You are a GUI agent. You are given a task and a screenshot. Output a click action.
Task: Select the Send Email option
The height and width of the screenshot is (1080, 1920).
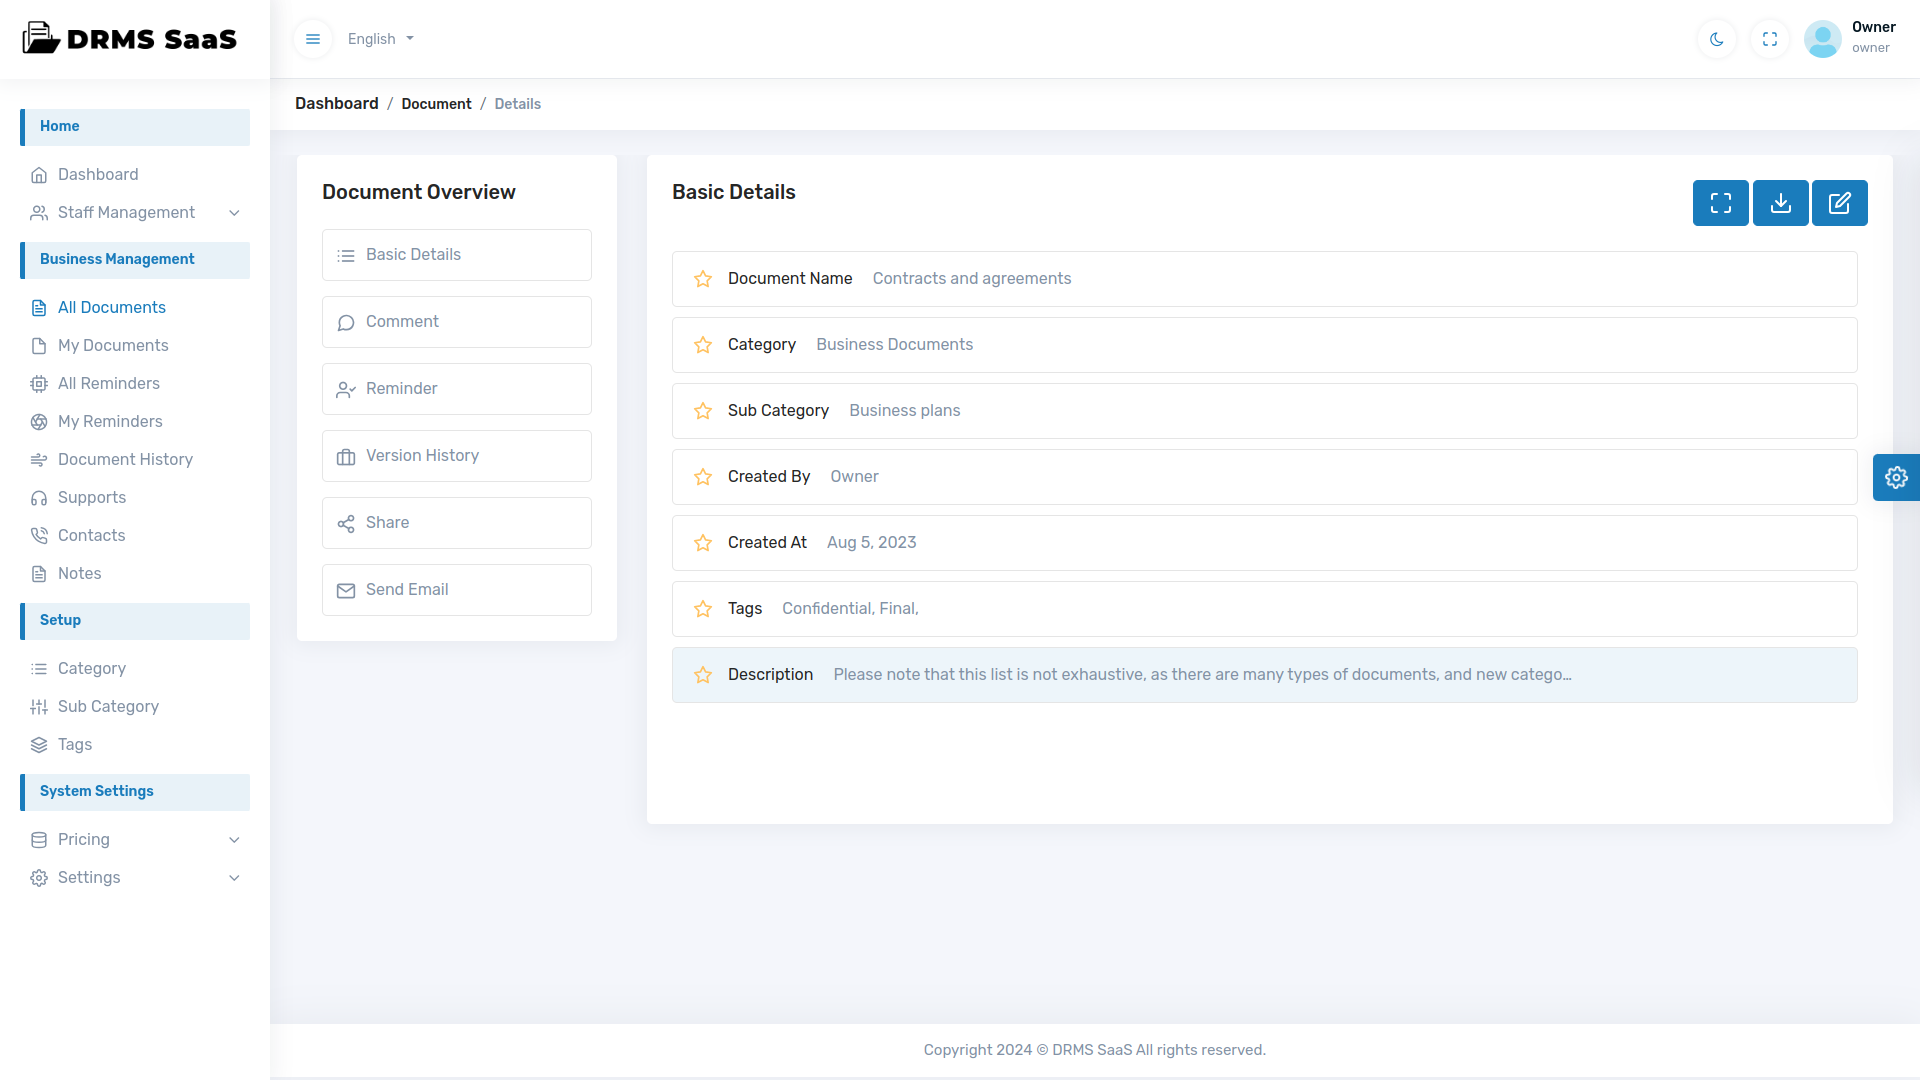point(457,589)
